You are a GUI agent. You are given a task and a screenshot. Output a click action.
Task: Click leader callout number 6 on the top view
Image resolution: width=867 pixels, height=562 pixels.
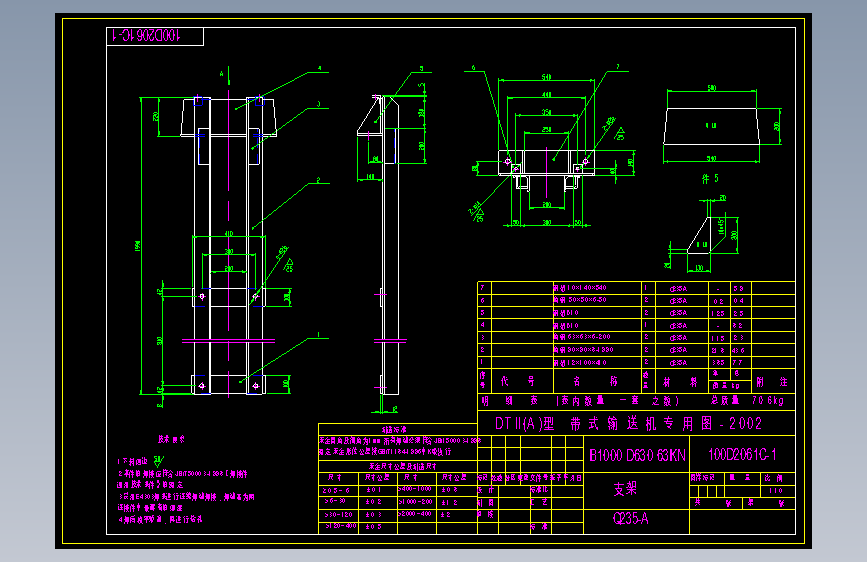click(x=473, y=67)
